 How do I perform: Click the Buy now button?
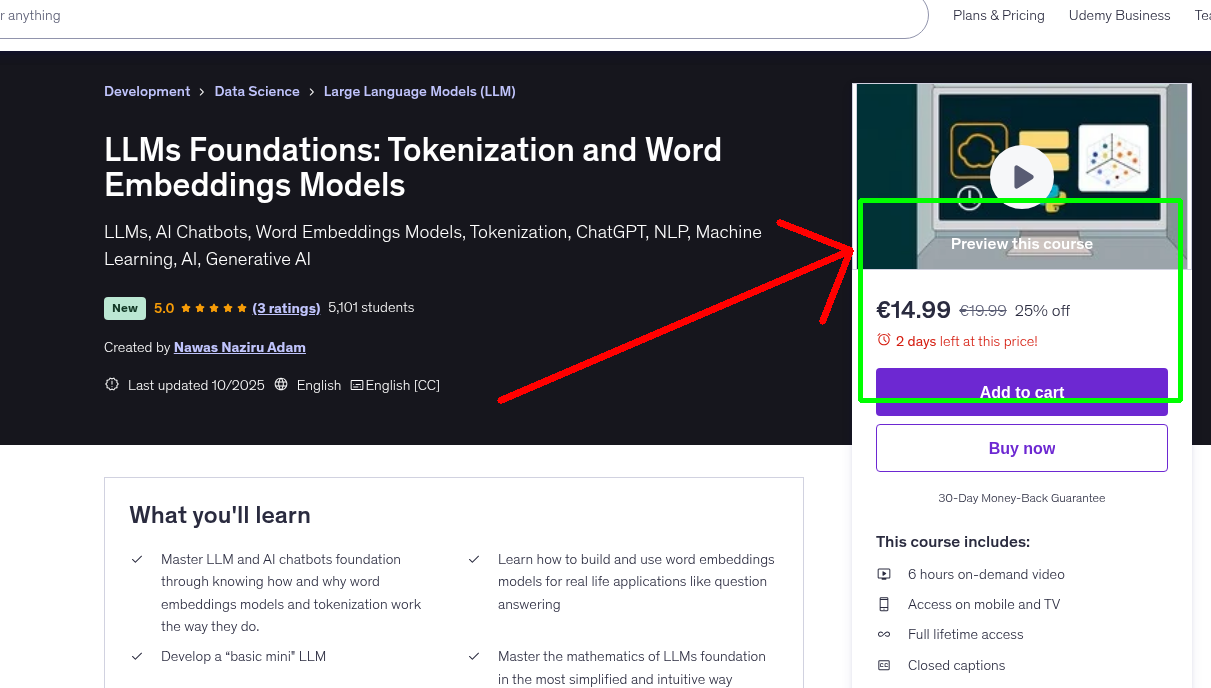(1021, 447)
